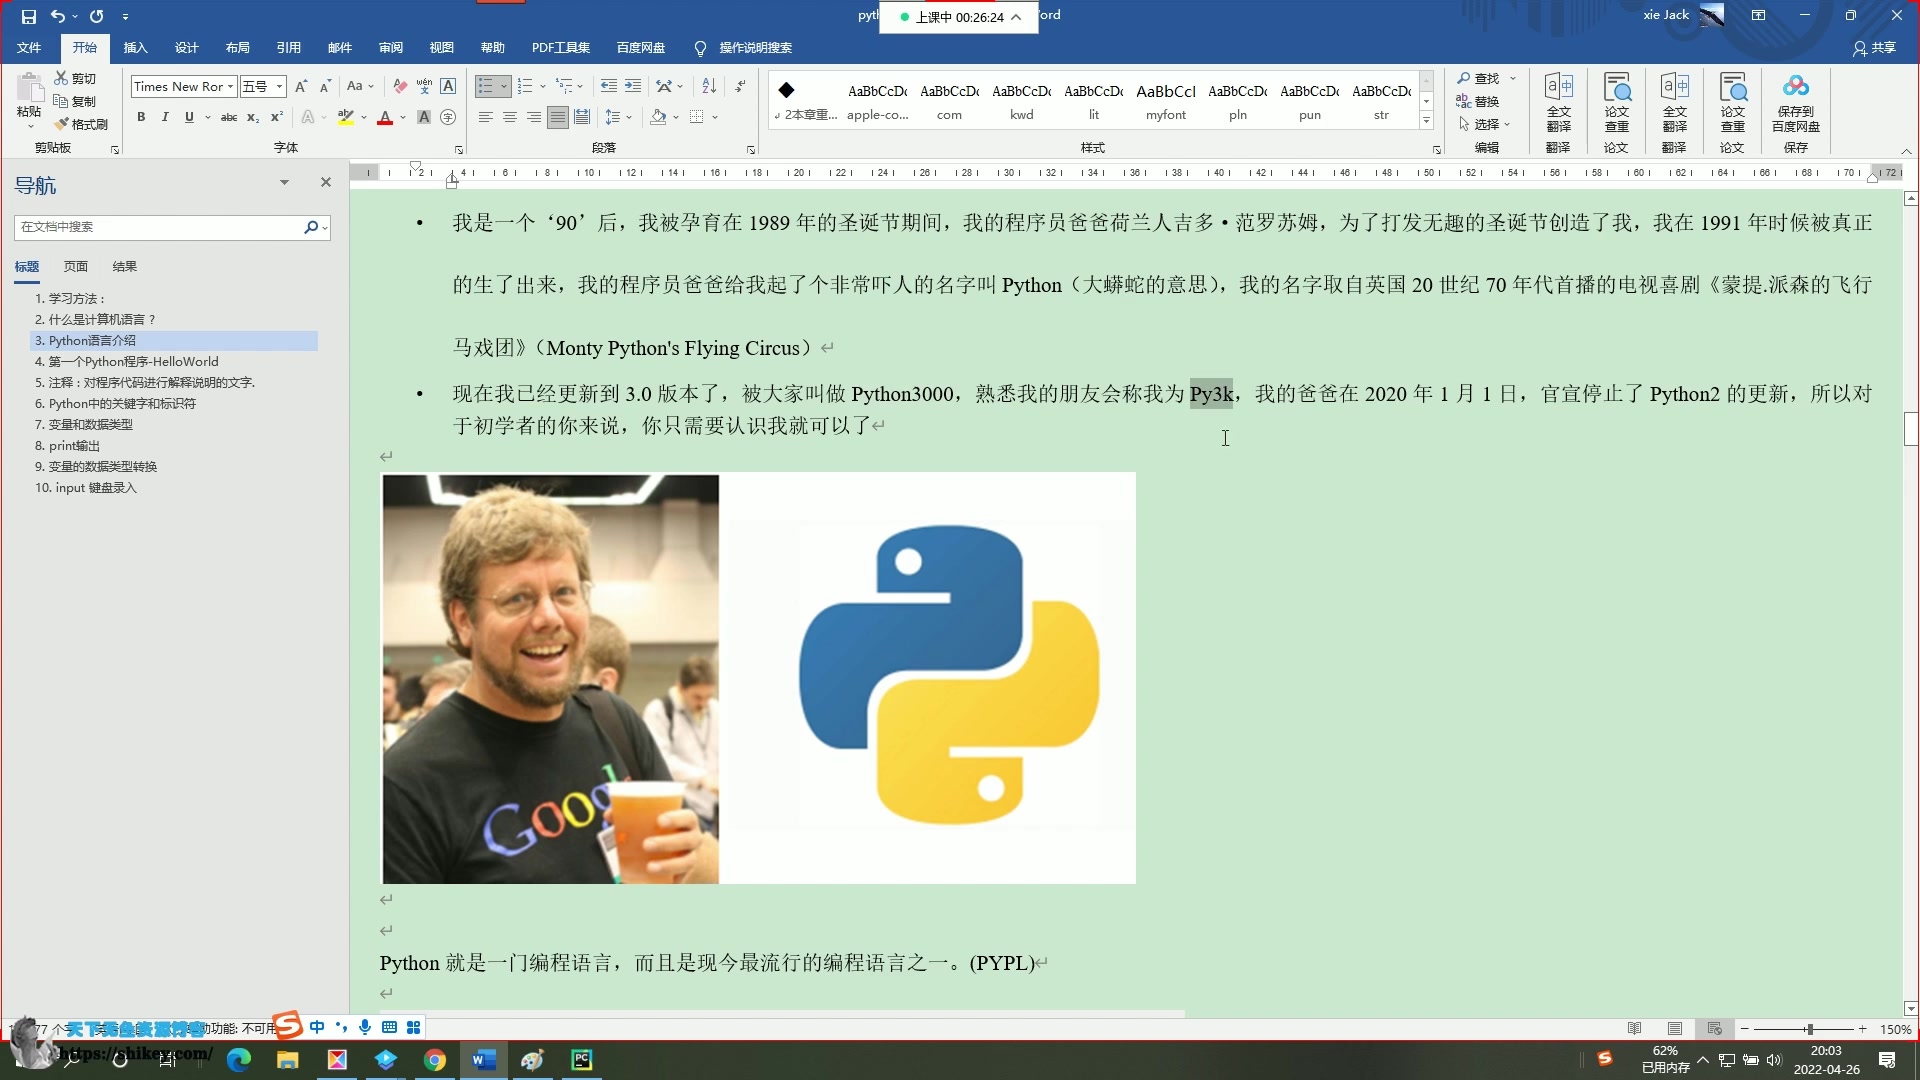Open the Change Case (Aa) dropdown

[360, 87]
